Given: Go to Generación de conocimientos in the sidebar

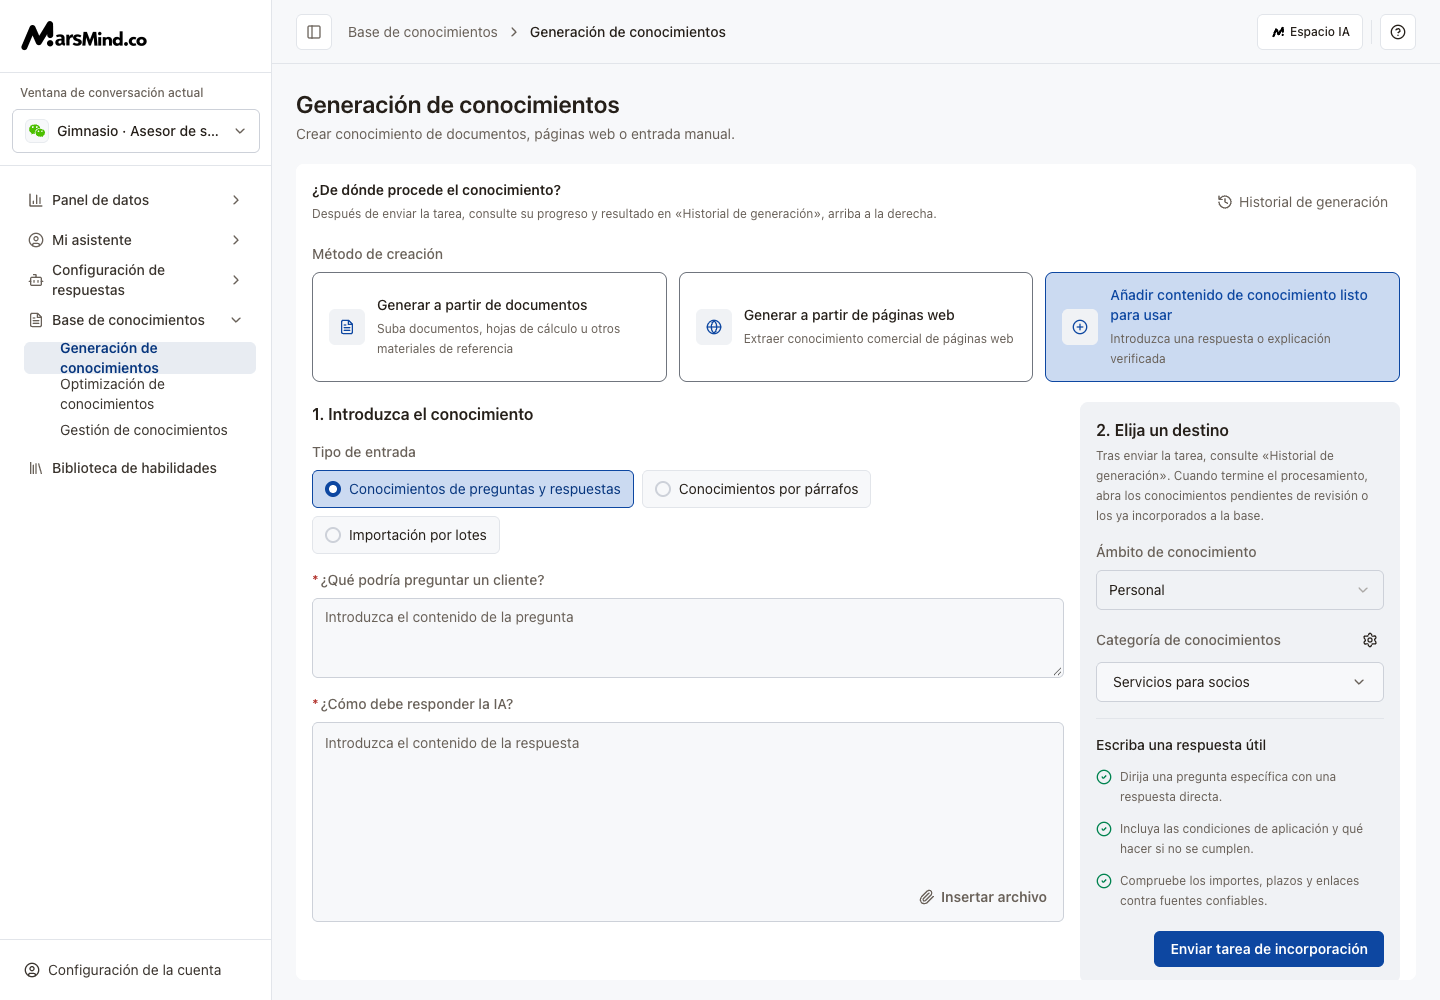Looking at the screenshot, I should (x=140, y=358).
